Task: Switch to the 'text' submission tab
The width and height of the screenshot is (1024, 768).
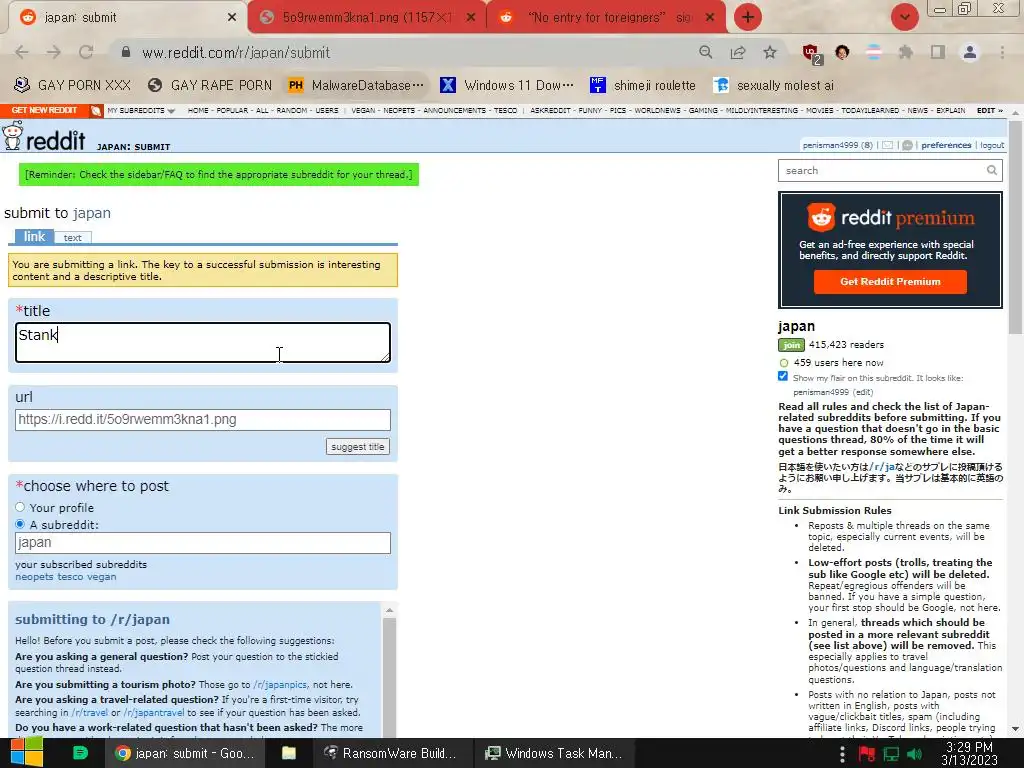Action: click(72, 238)
